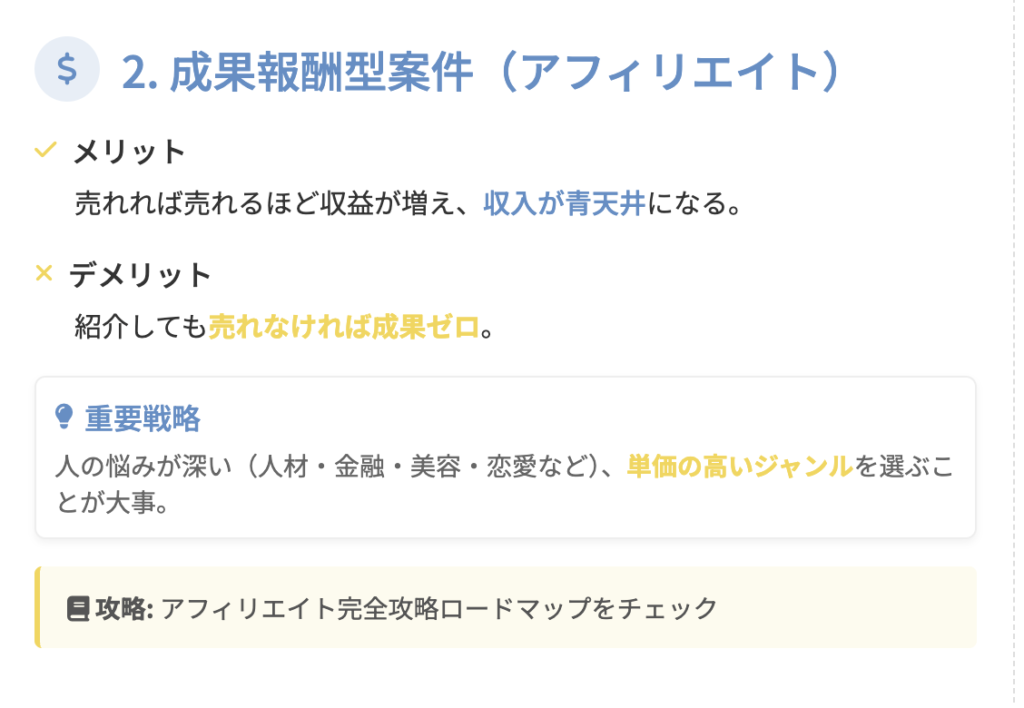Viewport: 1024px width, 708px height.
Task: Click the bold 攻略: label
Action: 124,608
